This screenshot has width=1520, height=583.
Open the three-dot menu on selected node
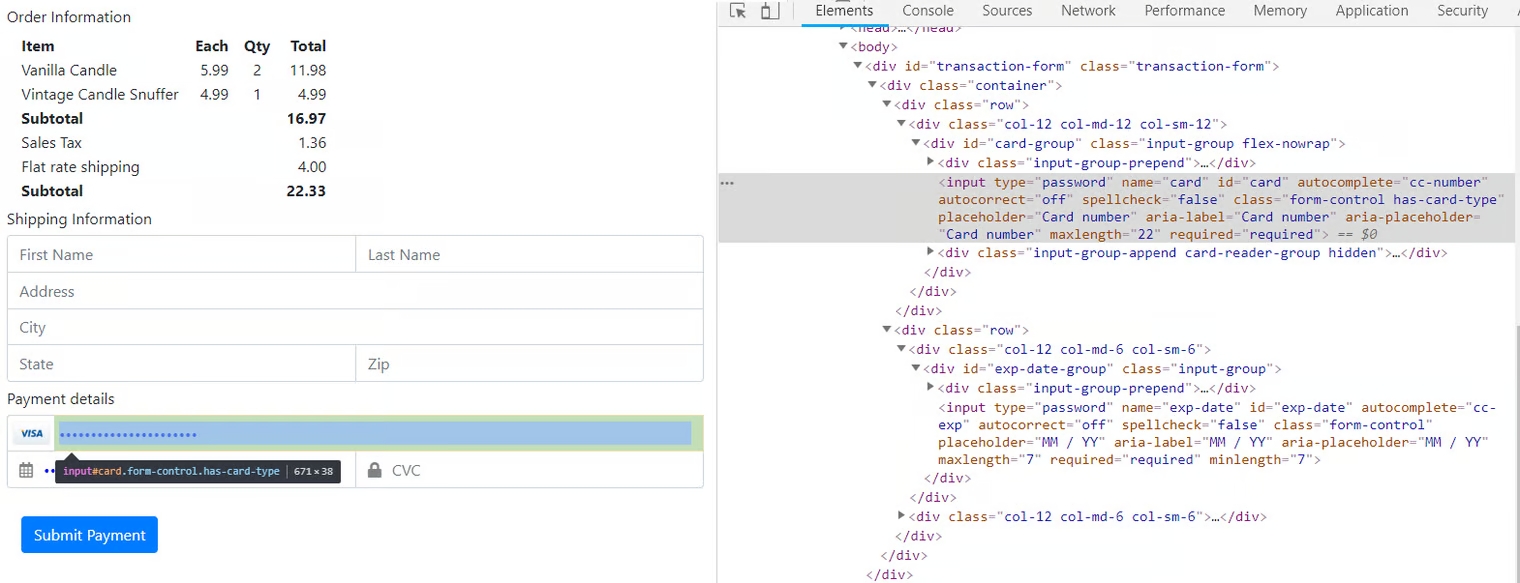point(727,183)
